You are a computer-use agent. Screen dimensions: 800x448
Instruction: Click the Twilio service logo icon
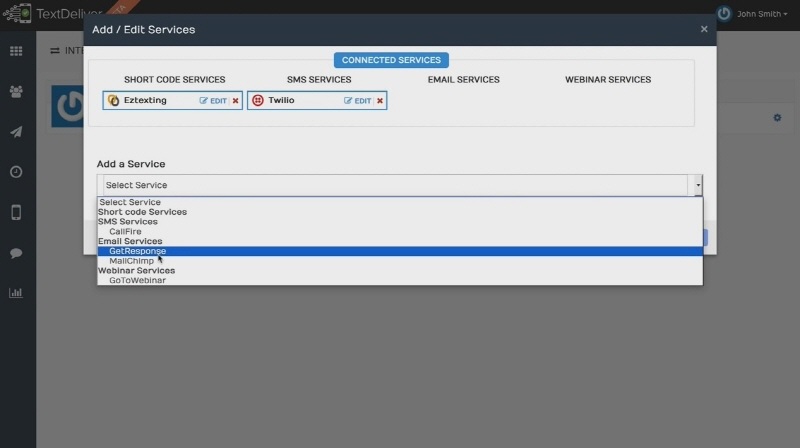pos(258,101)
